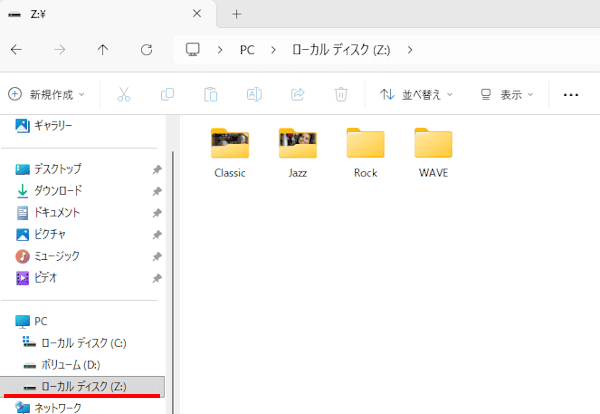The image size is (600, 414).
Task: Open the 並べ替え sort dropdown
Action: point(416,94)
